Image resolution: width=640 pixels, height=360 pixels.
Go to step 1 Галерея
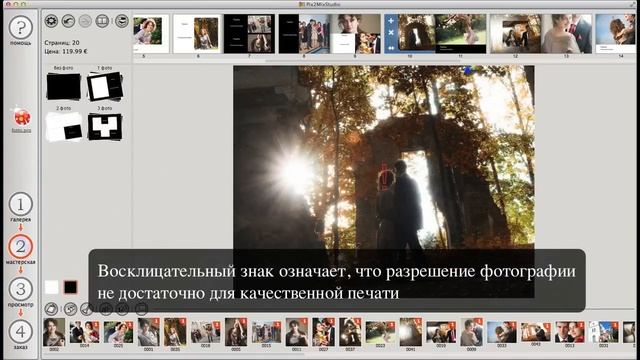20,204
